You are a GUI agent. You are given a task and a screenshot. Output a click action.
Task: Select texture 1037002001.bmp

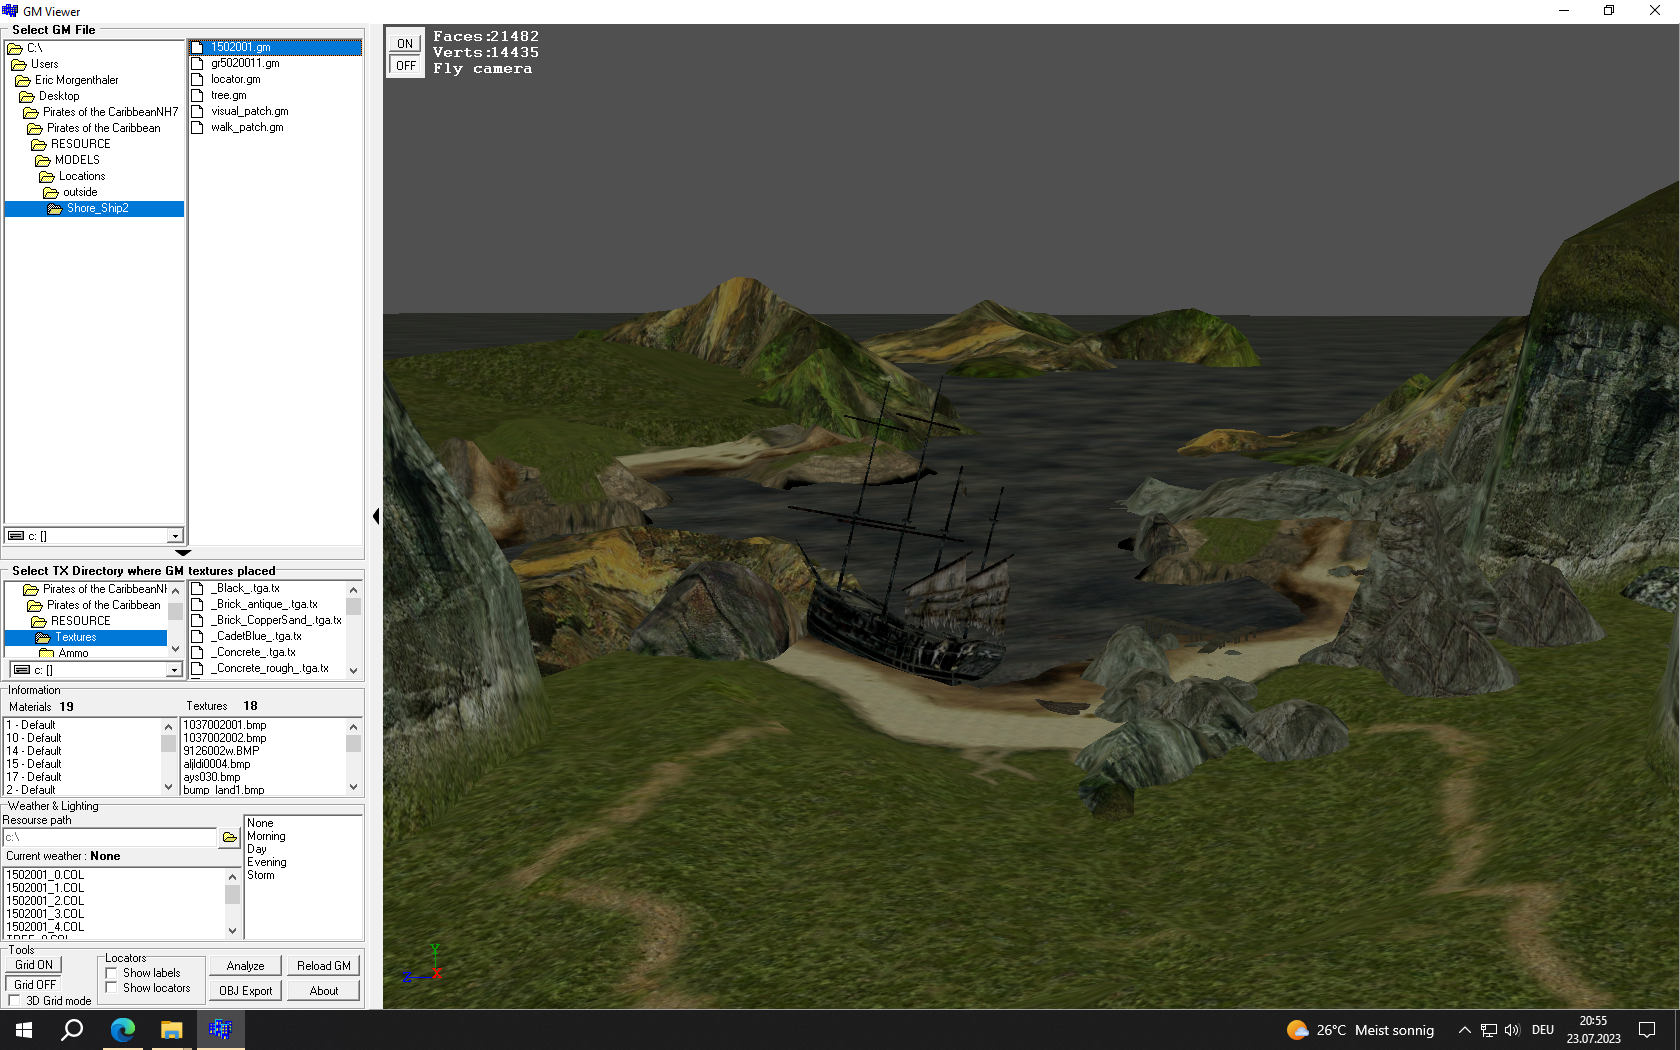pyautogui.click(x=225, y=725)
